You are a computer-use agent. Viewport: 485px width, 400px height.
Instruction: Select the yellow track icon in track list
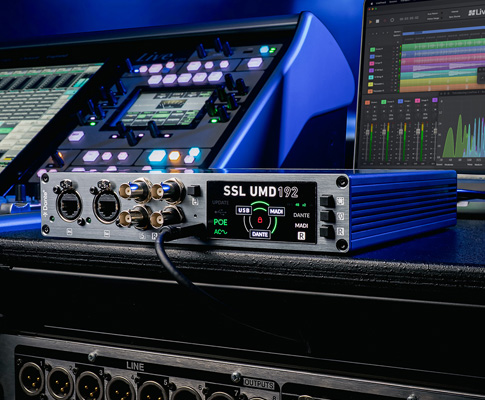(370, 85)
